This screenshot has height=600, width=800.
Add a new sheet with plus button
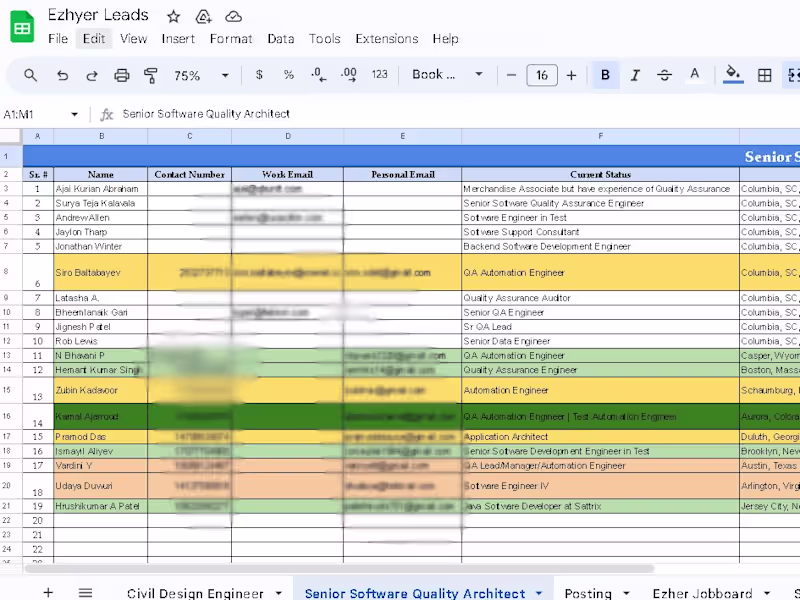coord(48,592)
